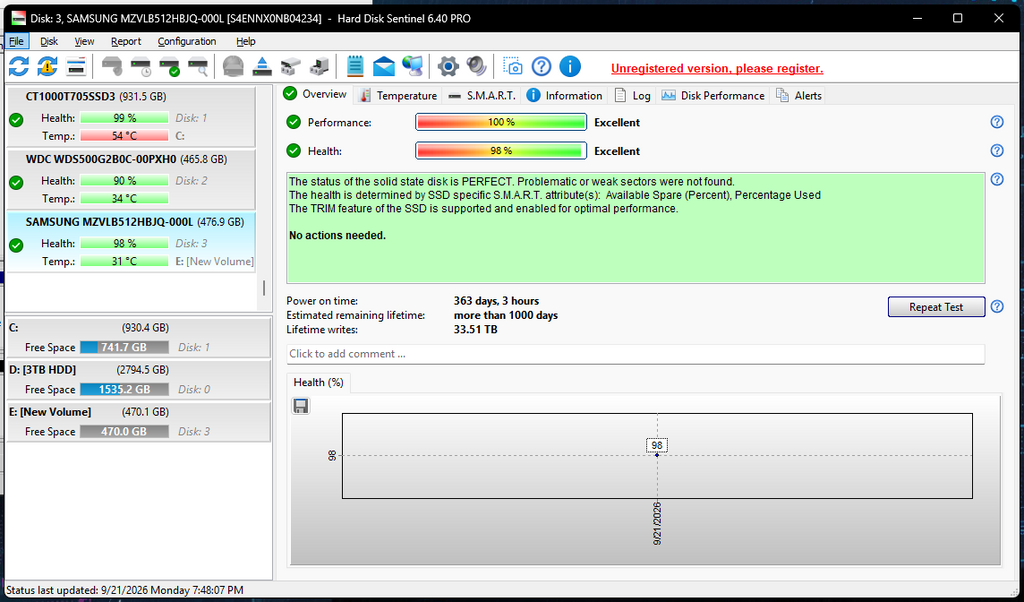1024x602 pixels.
Task: Click the comment field to add comment
Action: 635,354
